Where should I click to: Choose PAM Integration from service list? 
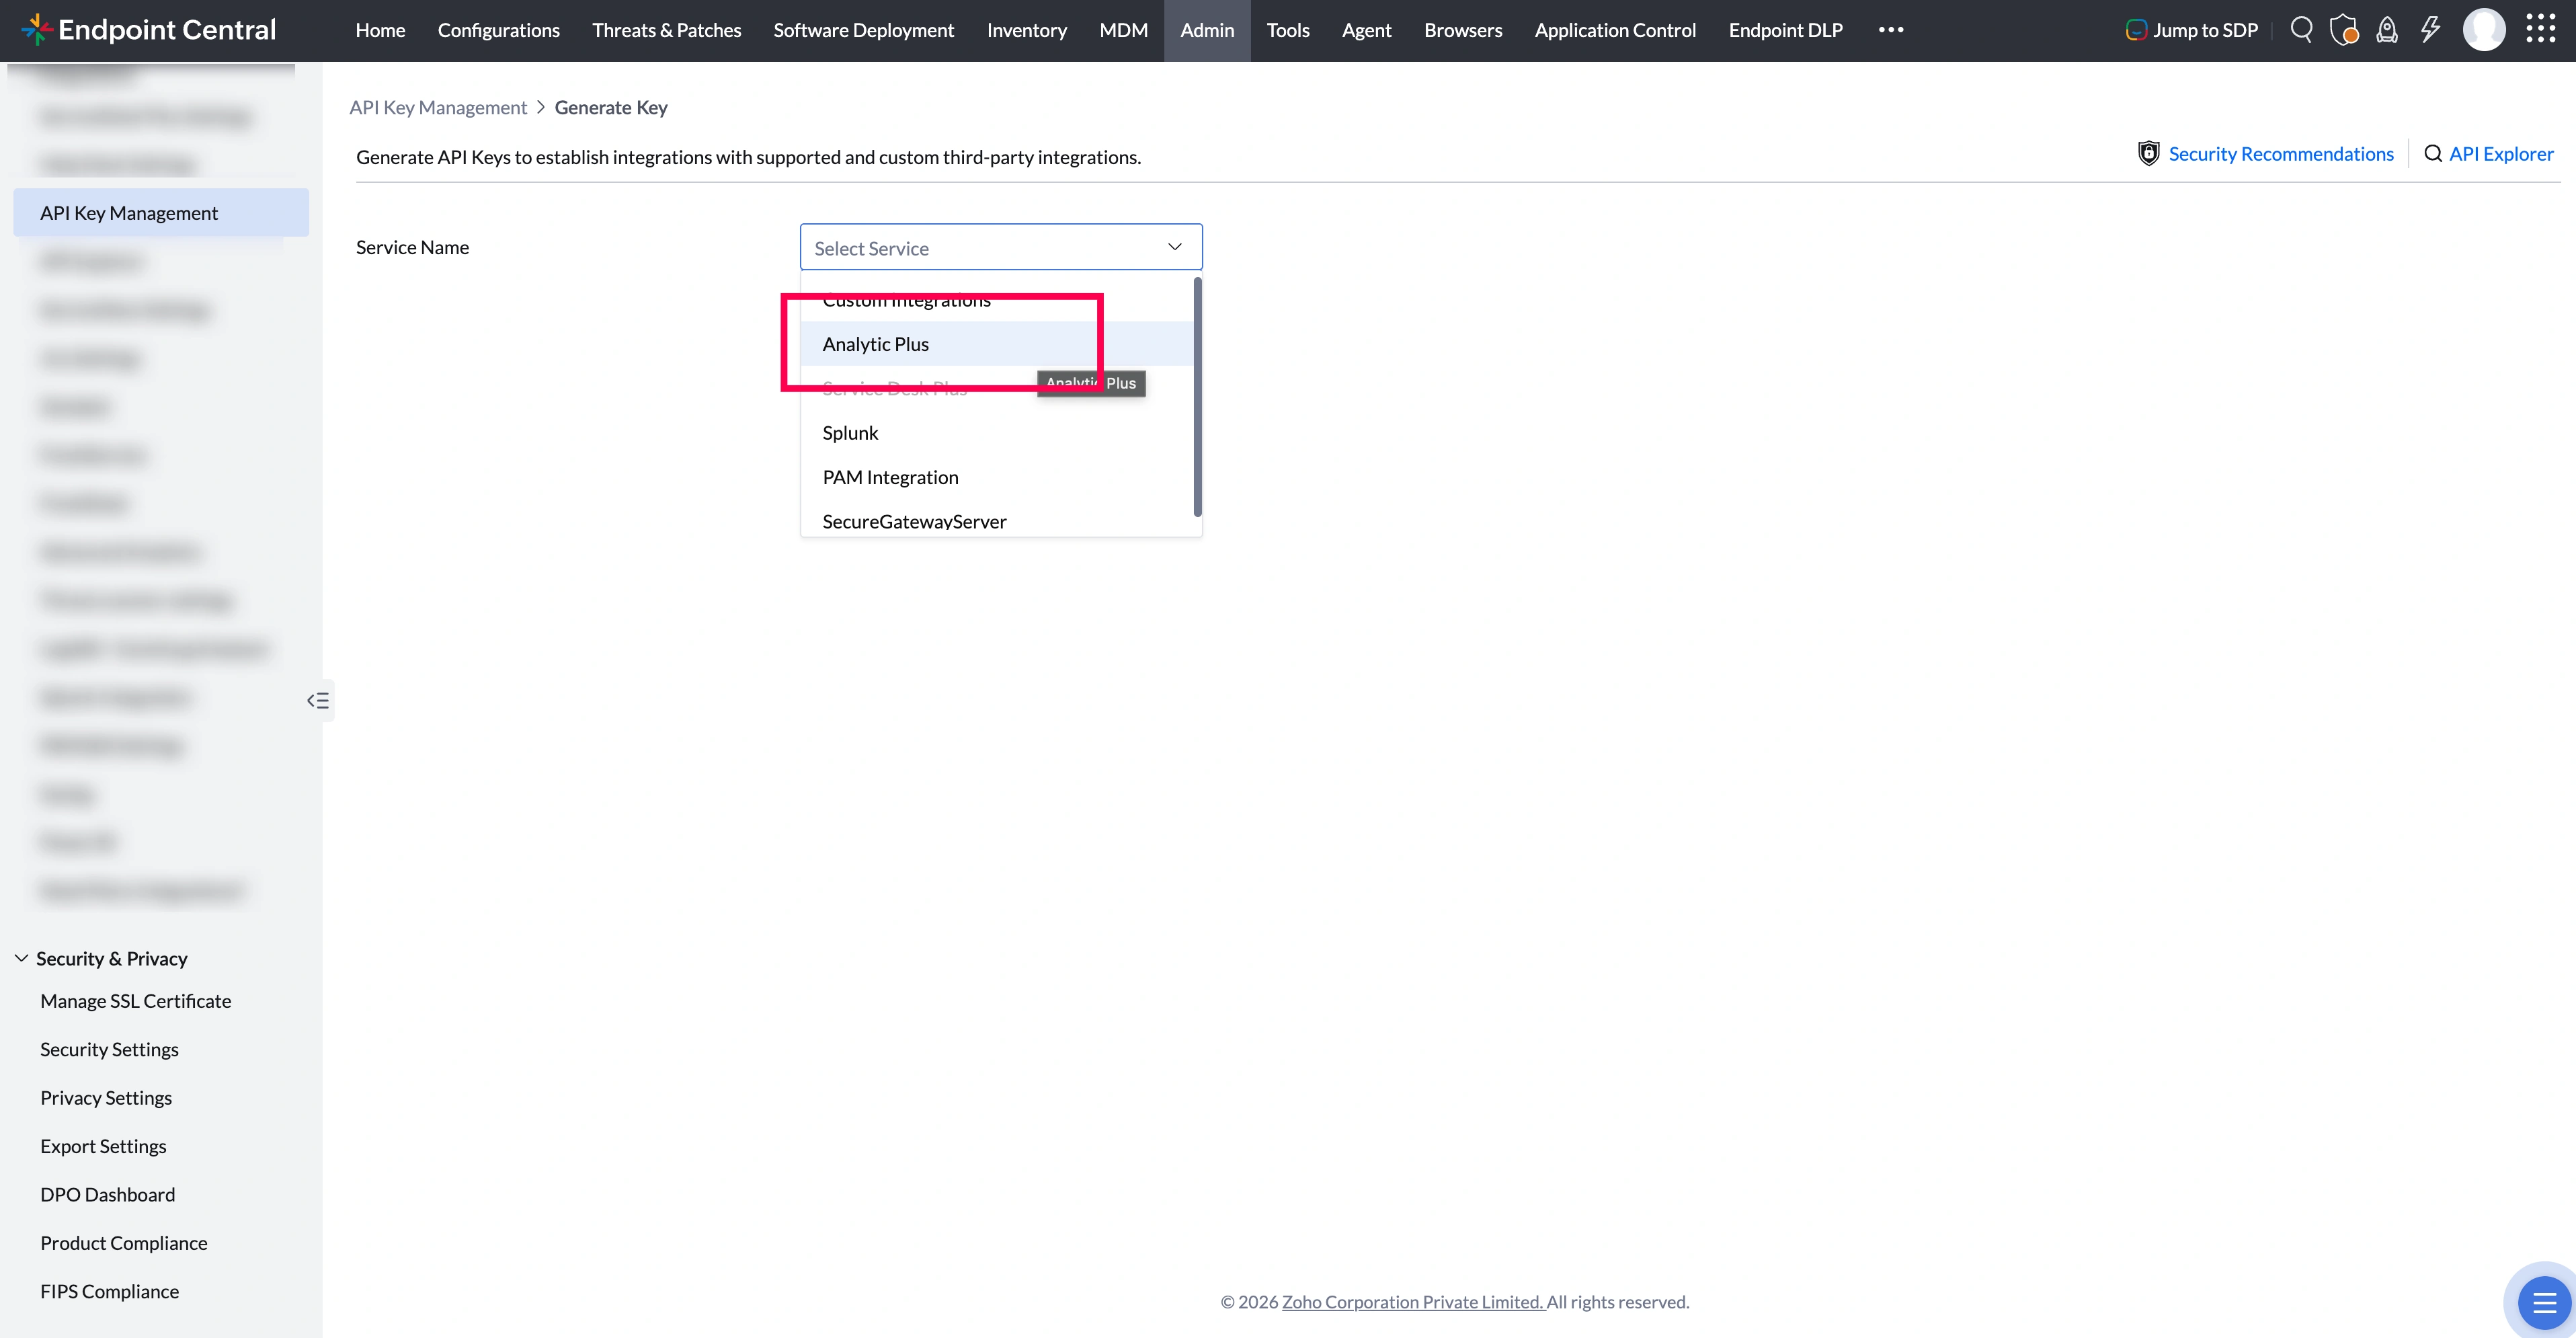click(997, 477)
